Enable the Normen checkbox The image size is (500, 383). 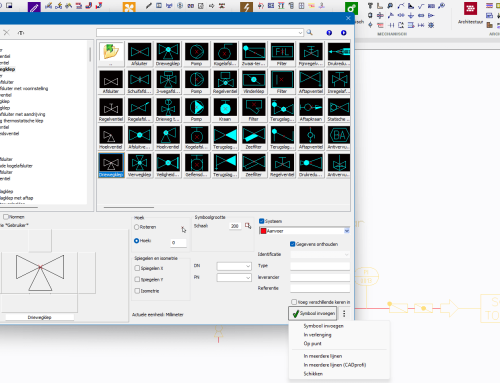tap(6, 217)
